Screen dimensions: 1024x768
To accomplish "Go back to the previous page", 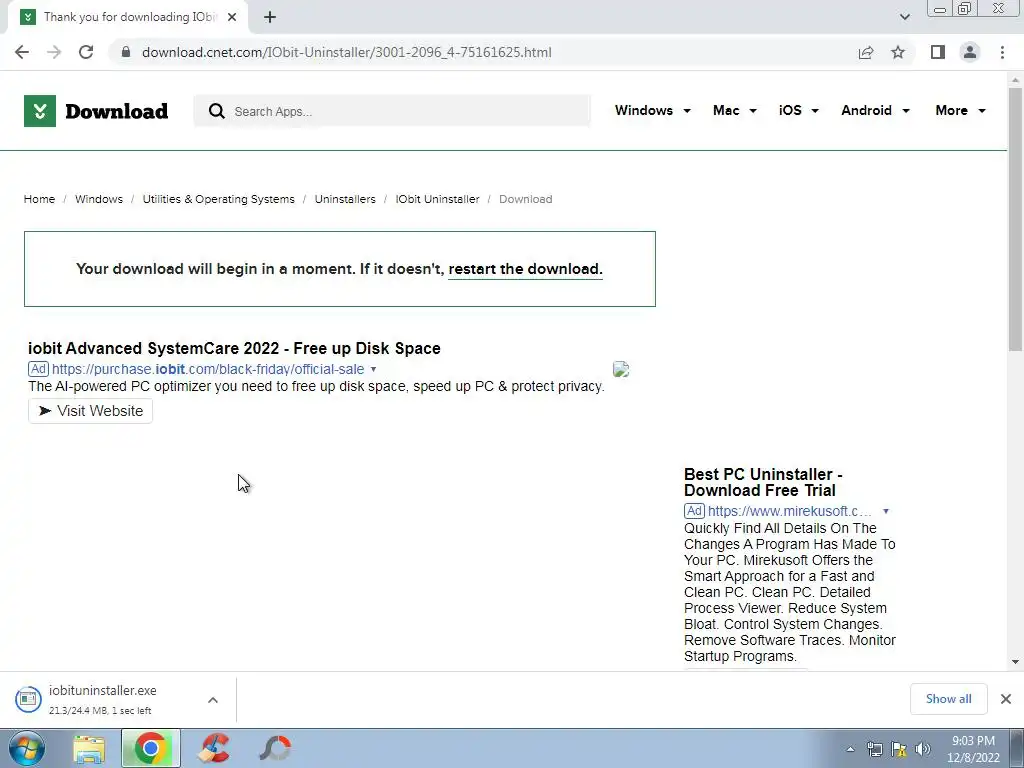I will click(22, 52).
